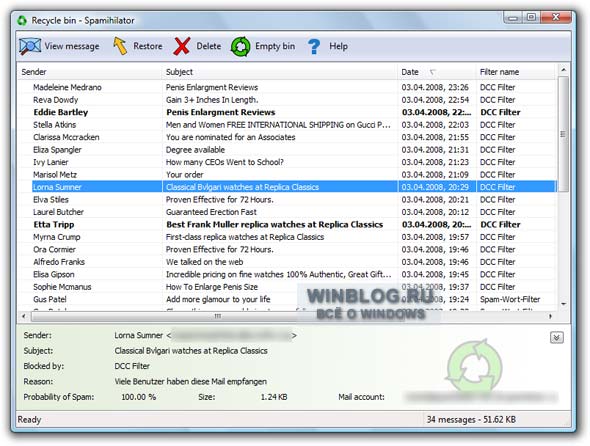Collapse the message details panel chevron
The width and height of the screenshot is (590, 446).
(557, 338)
